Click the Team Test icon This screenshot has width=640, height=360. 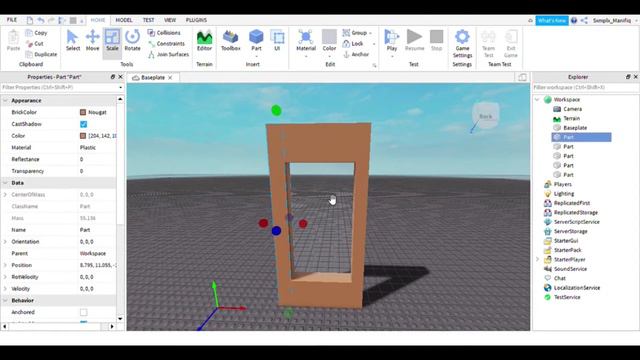click(x=488, y=37)
